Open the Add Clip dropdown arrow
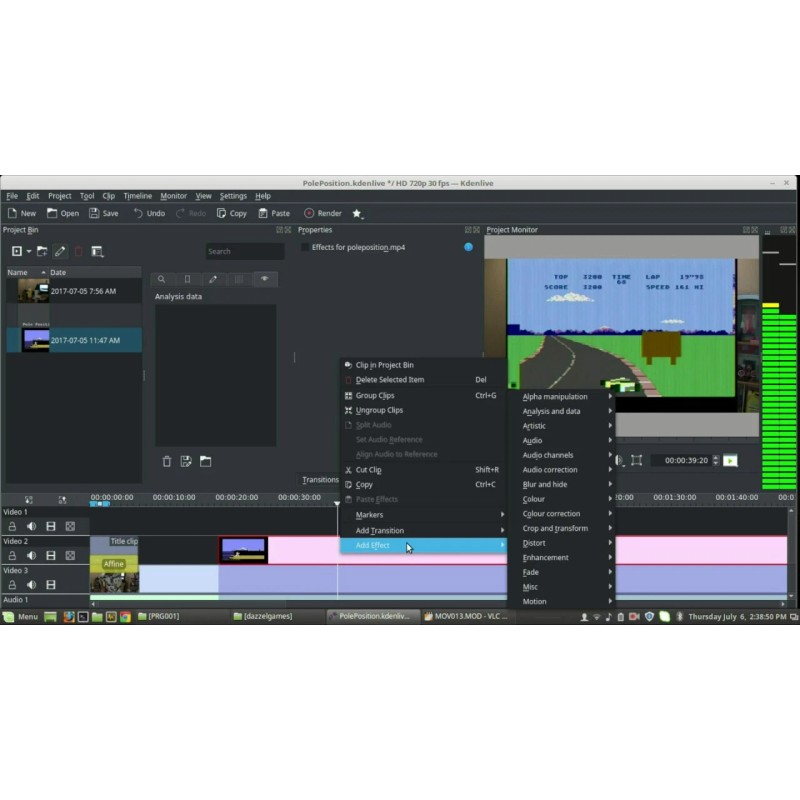Image resolution: width=800 pixels, height=800 pixels. 29,251
